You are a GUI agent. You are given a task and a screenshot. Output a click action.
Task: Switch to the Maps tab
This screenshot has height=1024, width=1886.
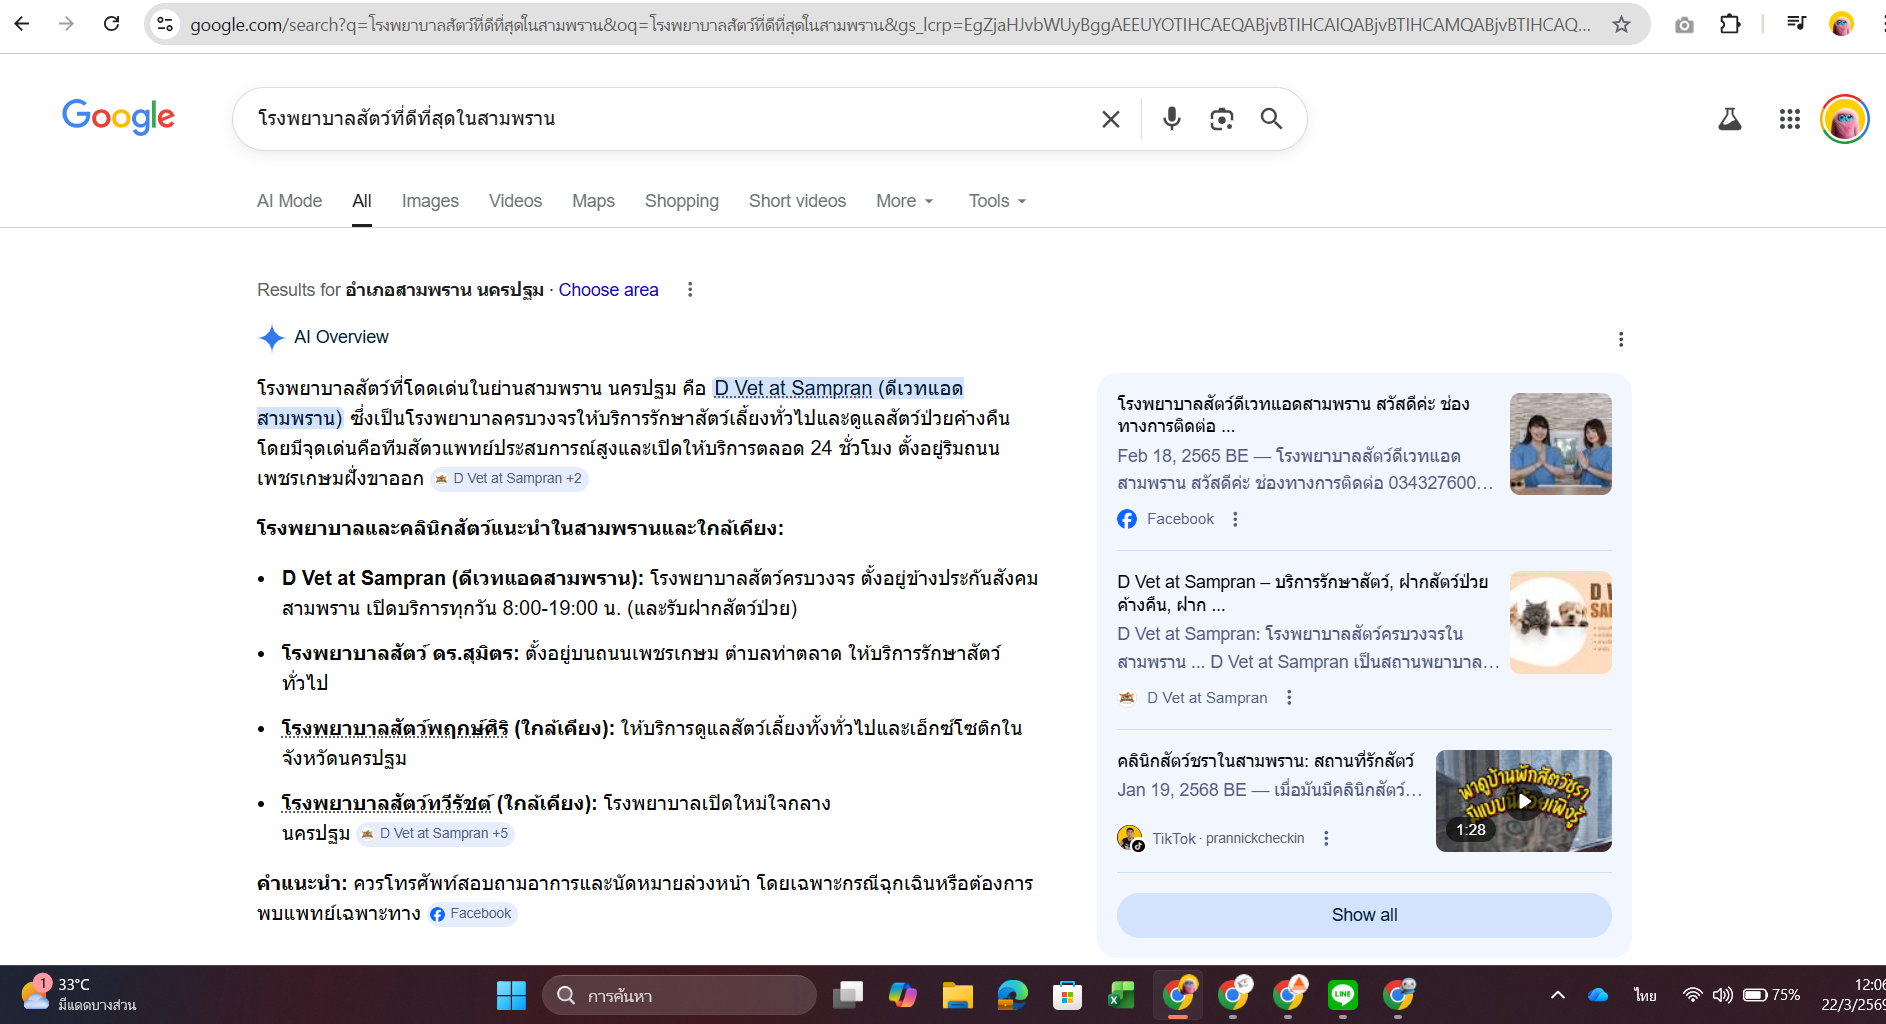(593, 201)
